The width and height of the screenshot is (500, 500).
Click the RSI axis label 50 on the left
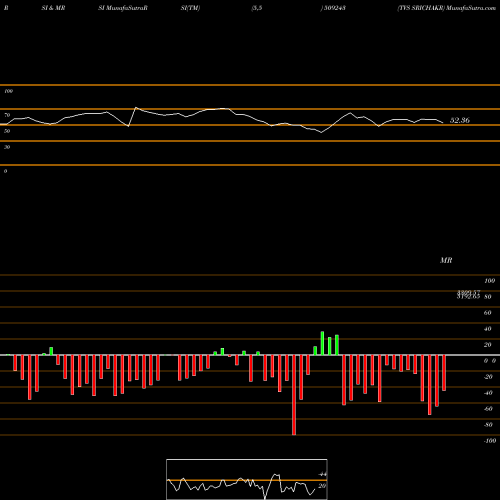7,131
